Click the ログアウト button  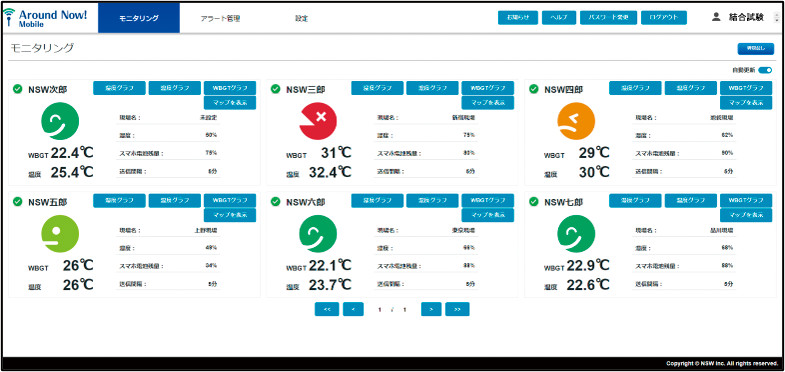(664, 18)
